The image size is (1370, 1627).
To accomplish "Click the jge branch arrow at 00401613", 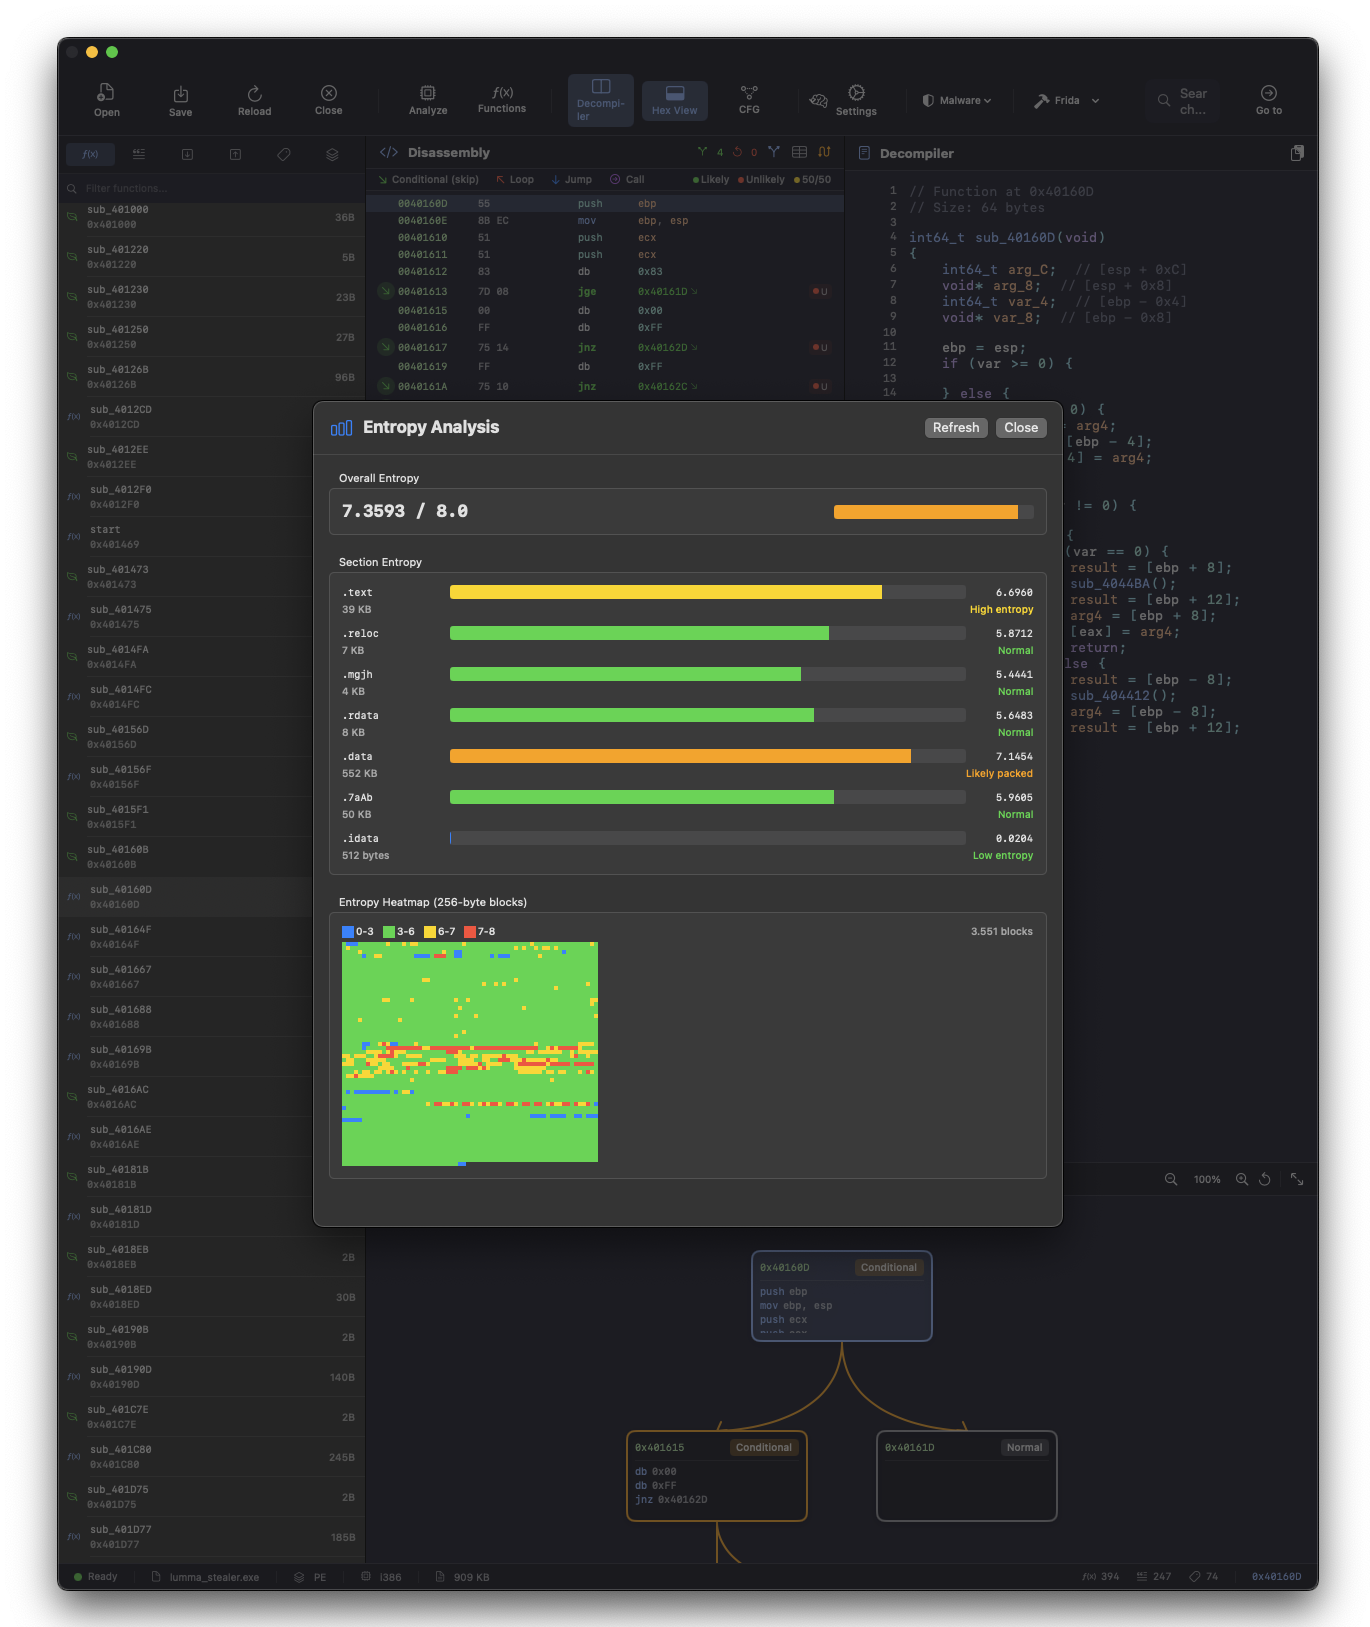I will coord(385,291).
